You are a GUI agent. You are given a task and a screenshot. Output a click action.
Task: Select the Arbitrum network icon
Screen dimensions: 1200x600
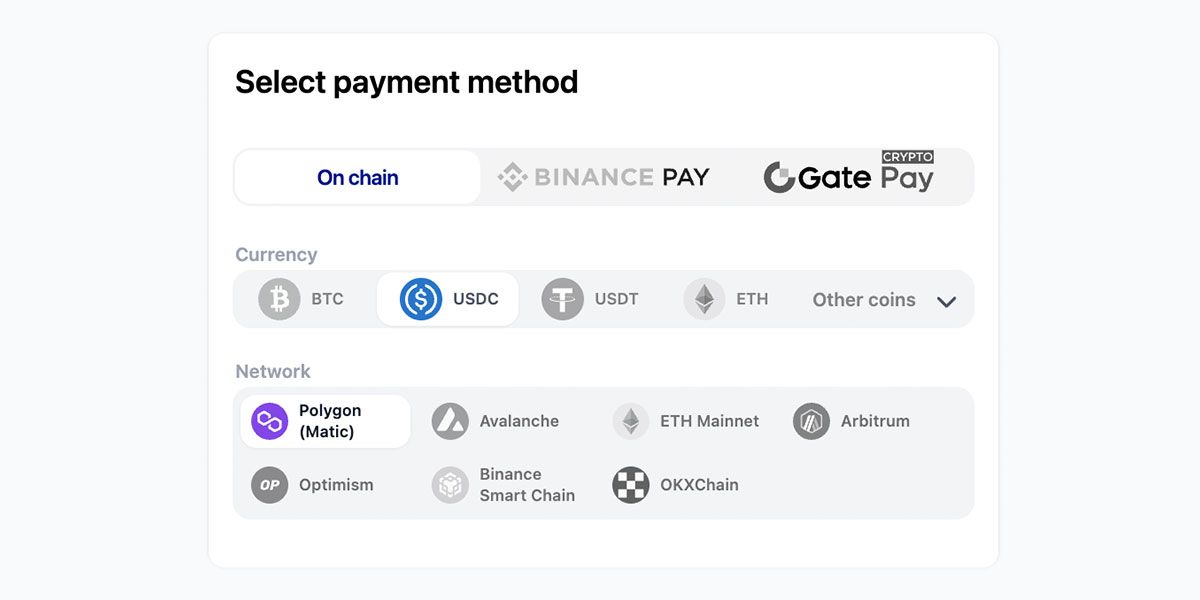click(810, 421)
